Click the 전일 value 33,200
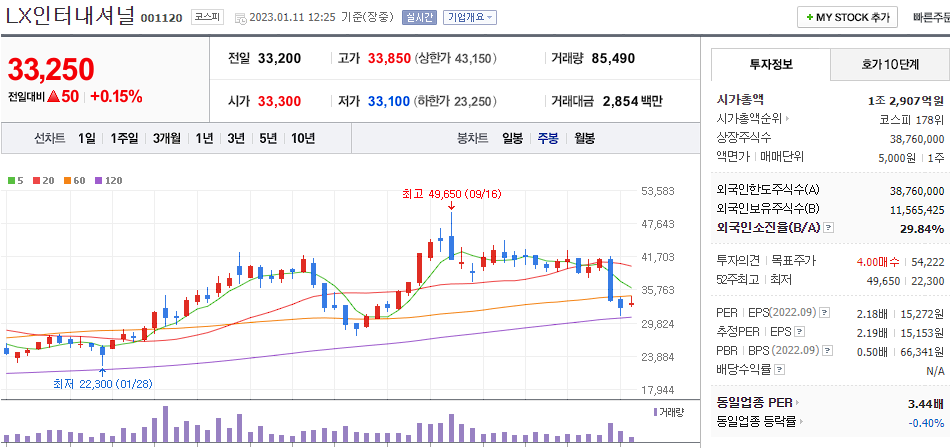 tap(279, 59)
